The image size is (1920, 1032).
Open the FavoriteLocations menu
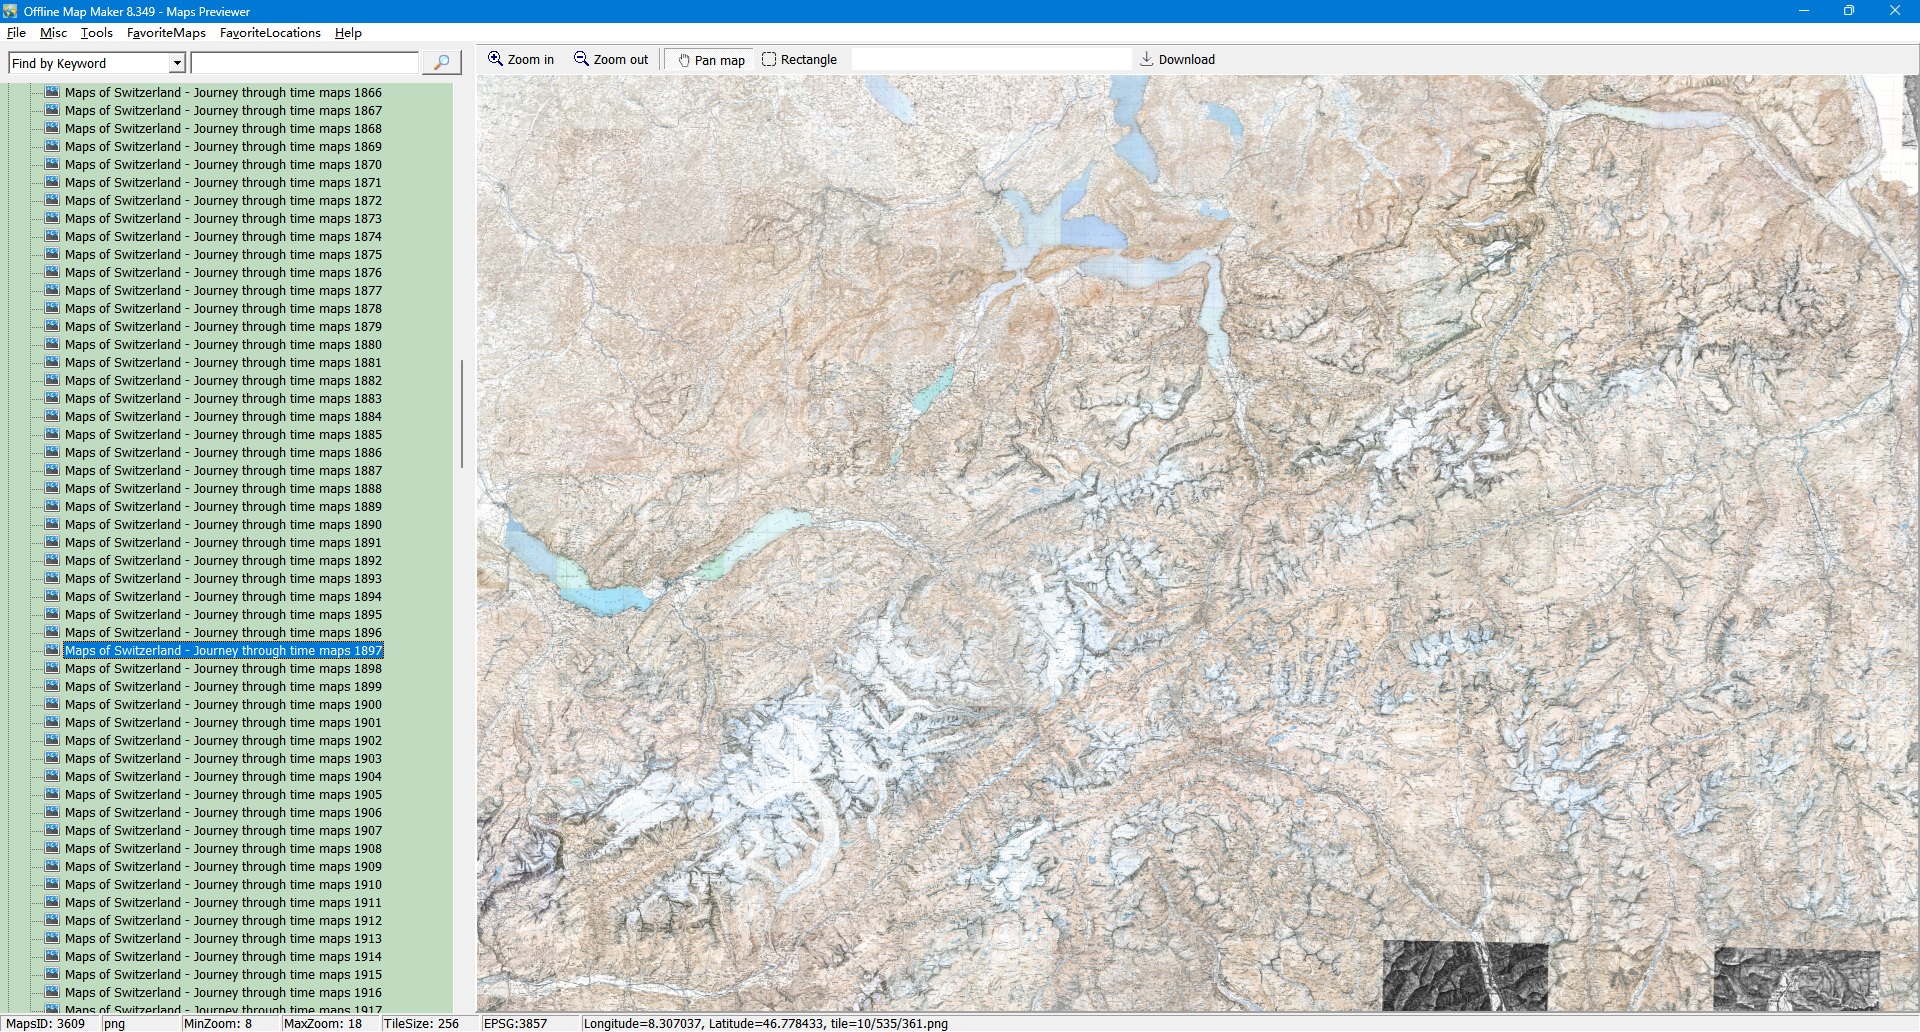pyautogui.click(x=270, y=33)
